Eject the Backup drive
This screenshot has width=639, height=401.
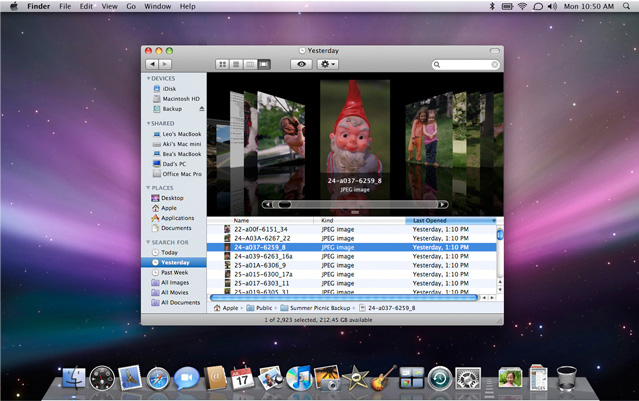click(x=201, y=109)
